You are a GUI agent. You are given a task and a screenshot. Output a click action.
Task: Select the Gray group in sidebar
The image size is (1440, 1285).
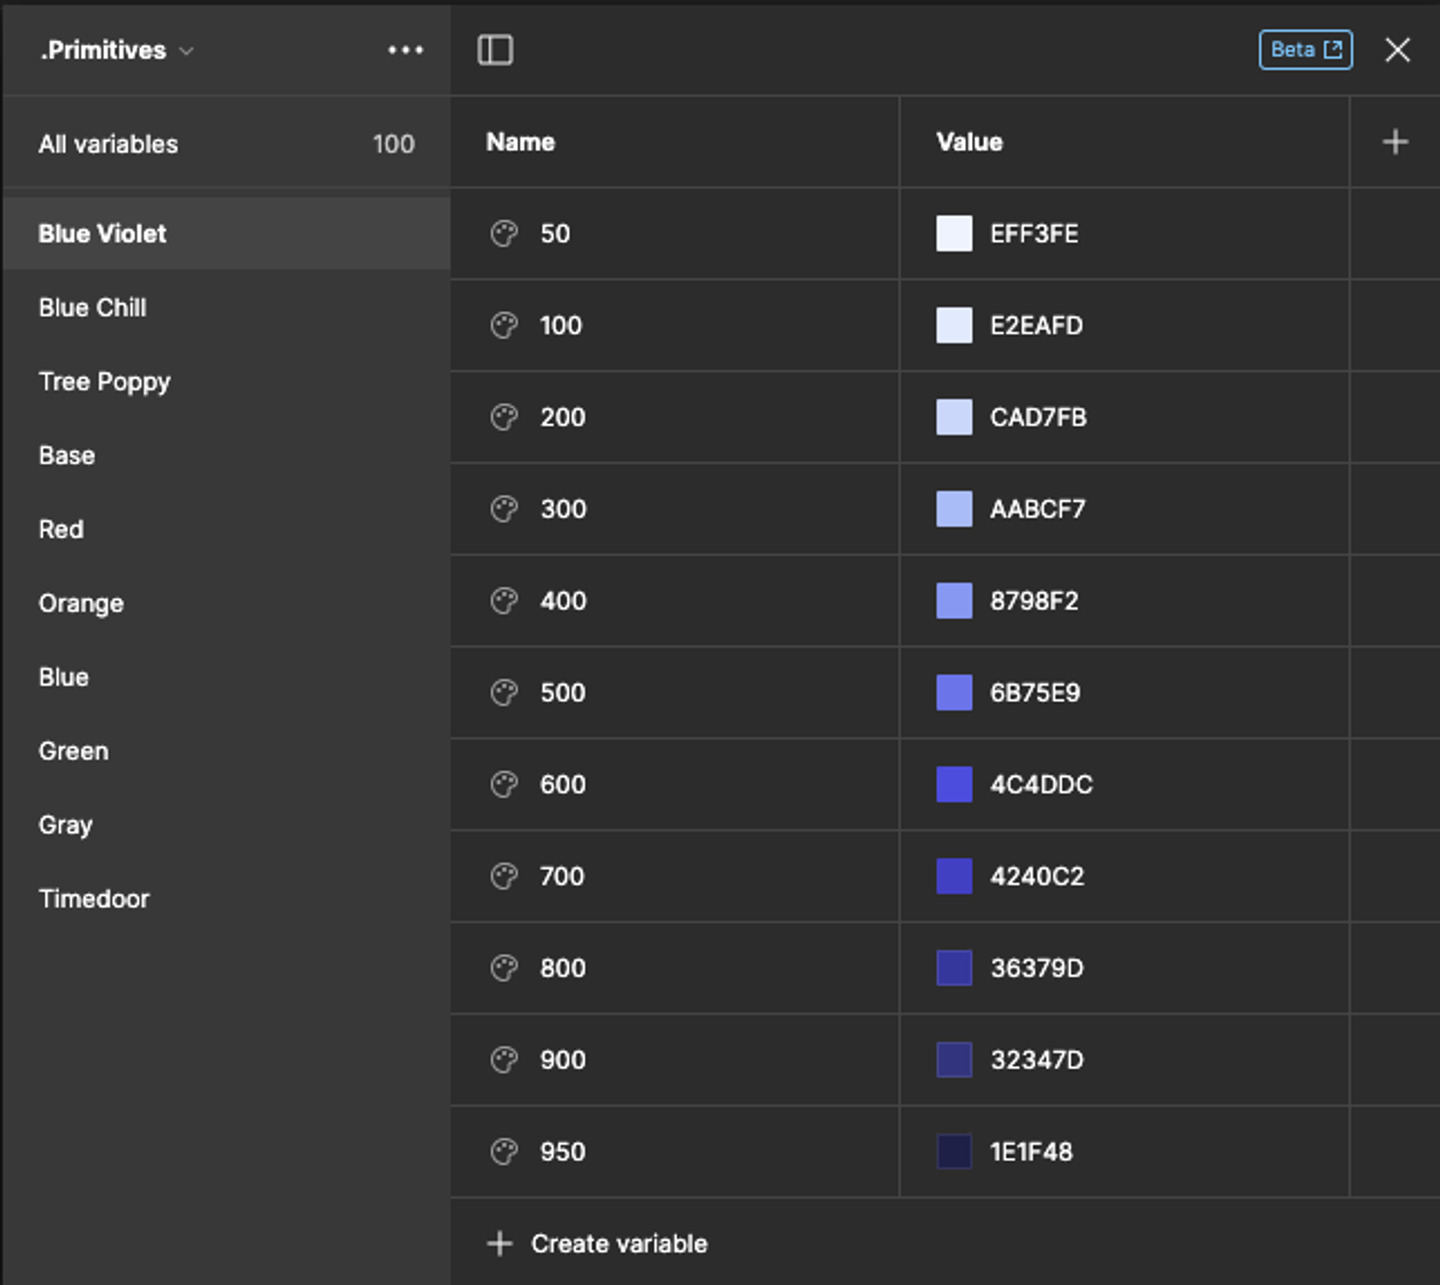(x=66, y=825)
